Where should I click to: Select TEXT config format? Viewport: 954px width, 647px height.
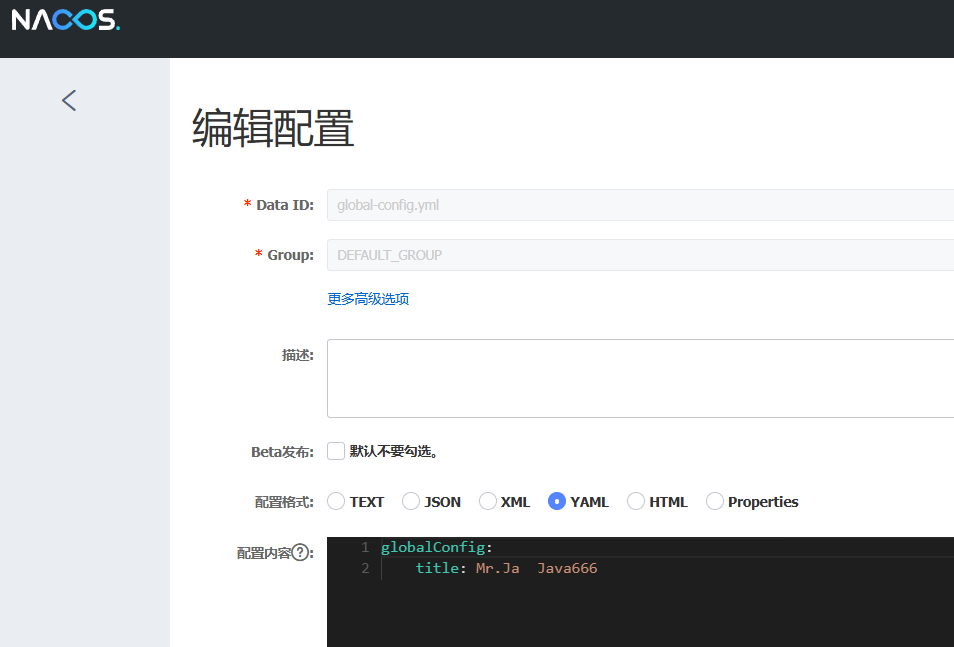click(x=336, y=502)
